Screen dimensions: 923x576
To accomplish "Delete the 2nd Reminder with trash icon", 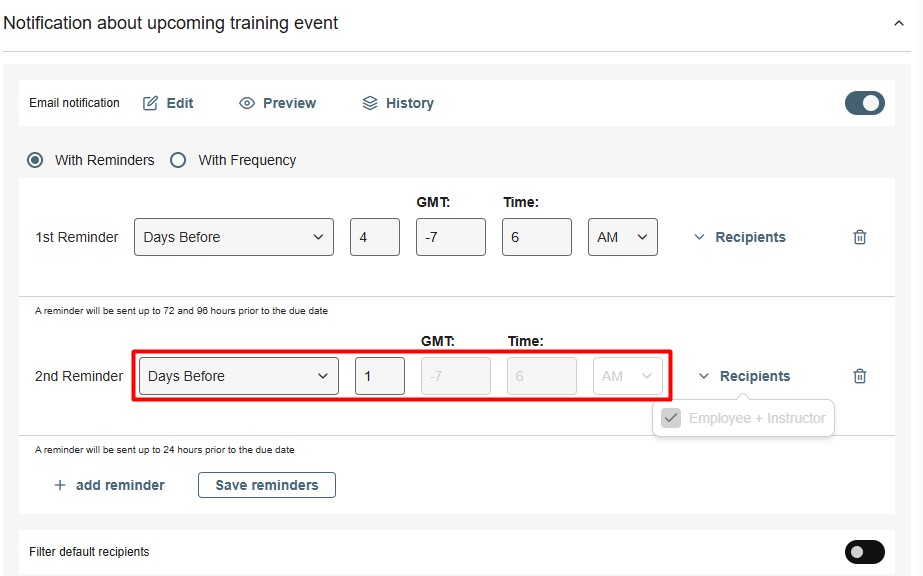I will coord(859,376).
